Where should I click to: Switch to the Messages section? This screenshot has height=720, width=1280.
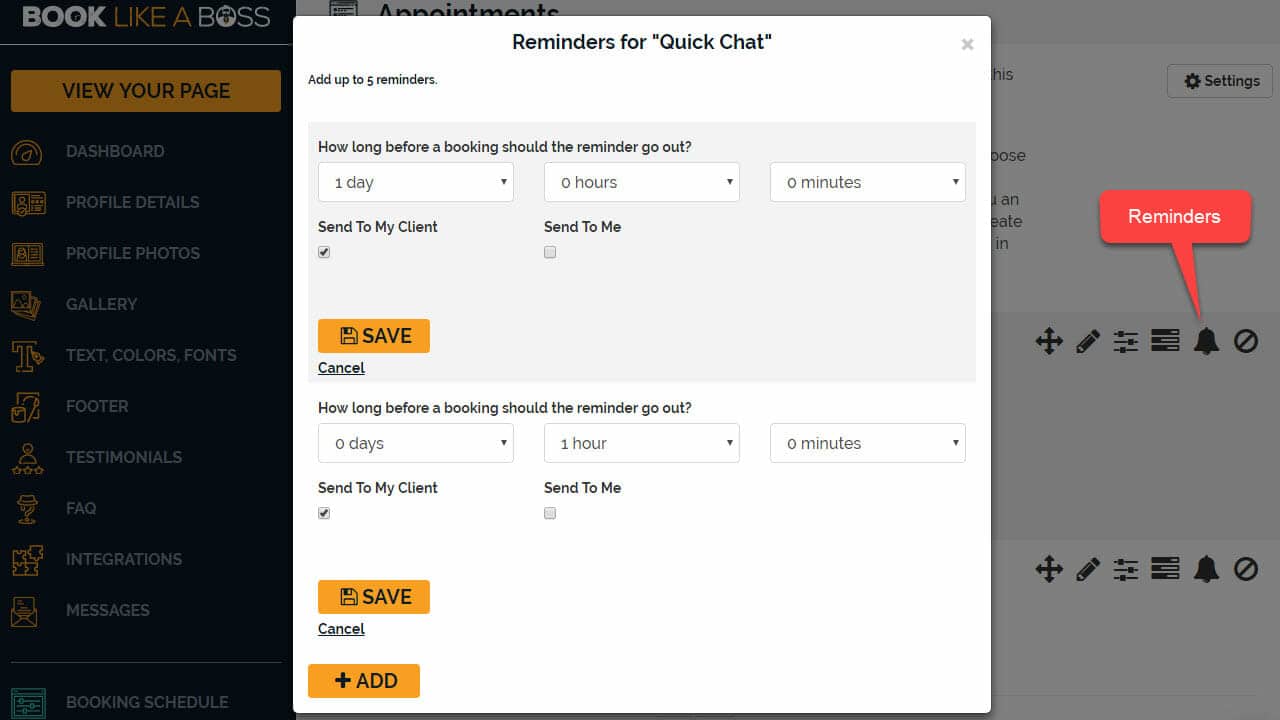click(108, 610)
